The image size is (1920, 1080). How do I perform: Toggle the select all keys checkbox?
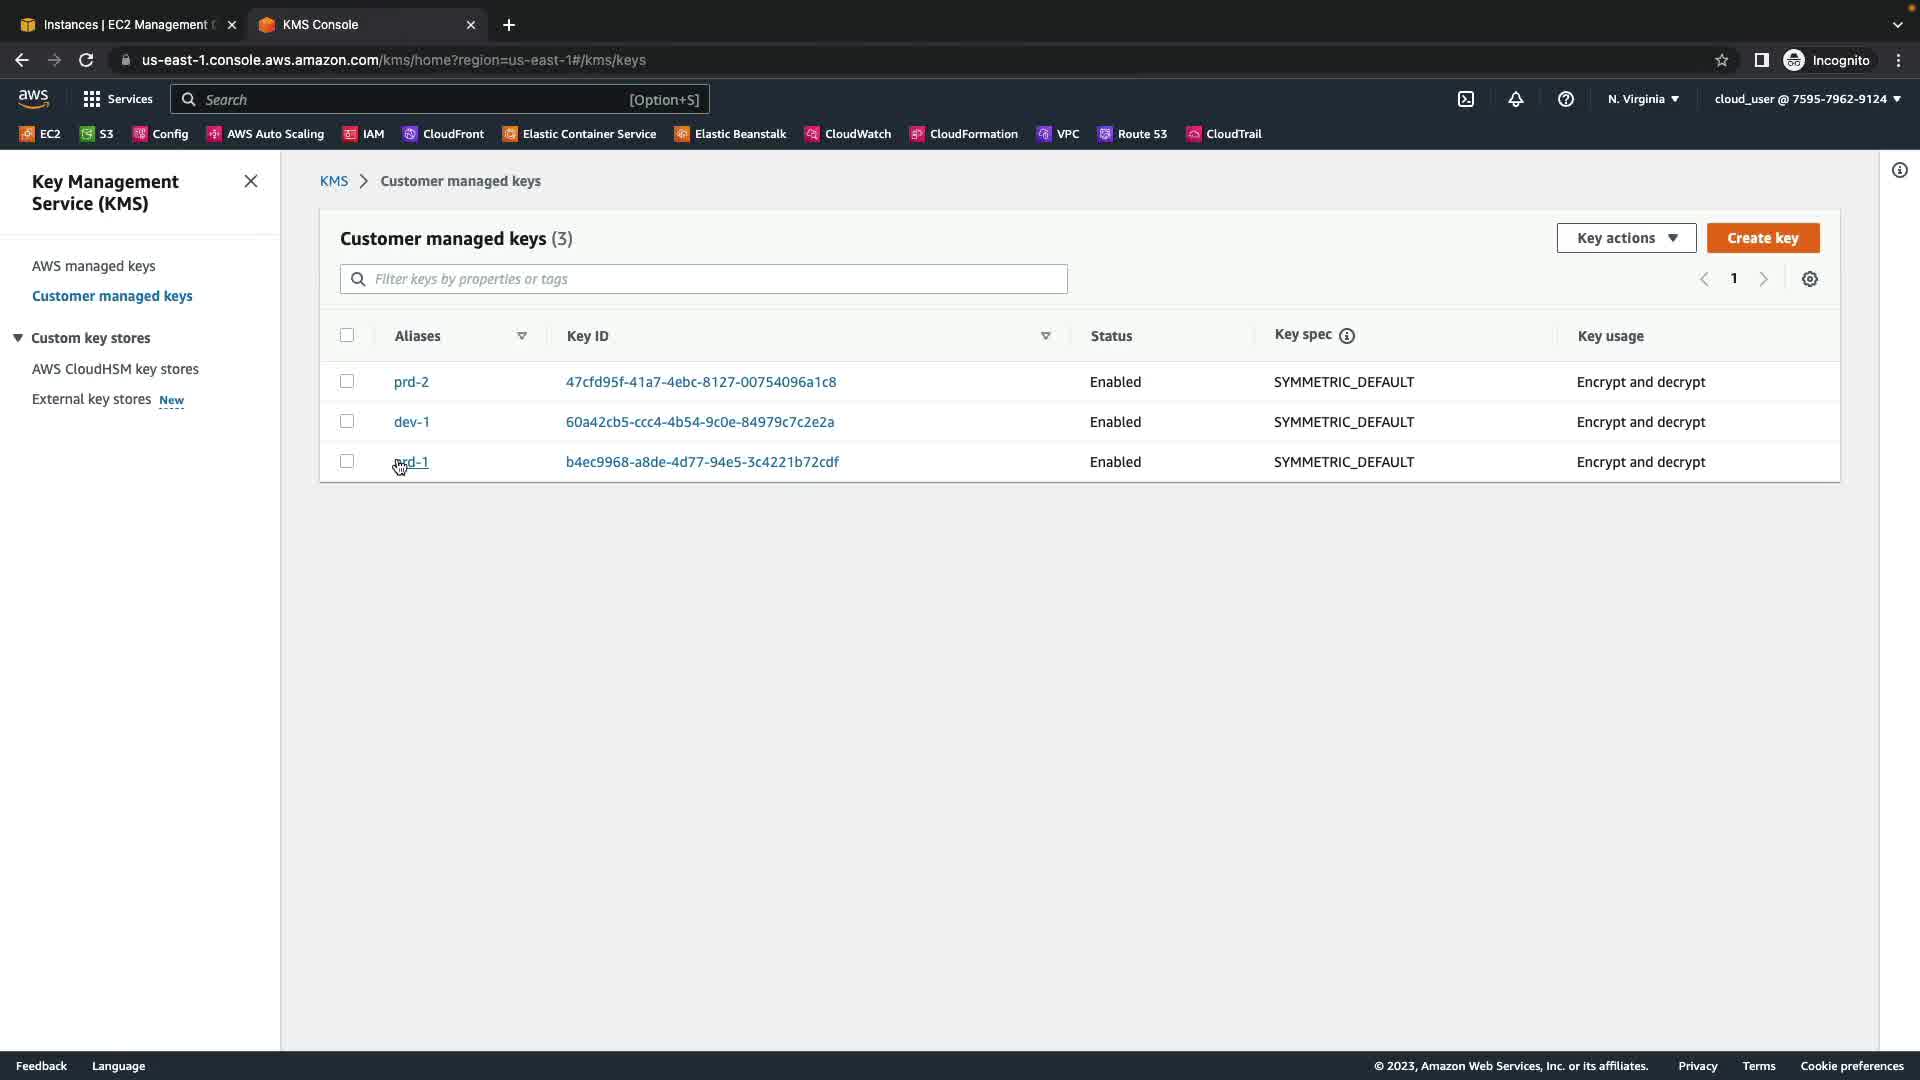(x=347, y=335)
